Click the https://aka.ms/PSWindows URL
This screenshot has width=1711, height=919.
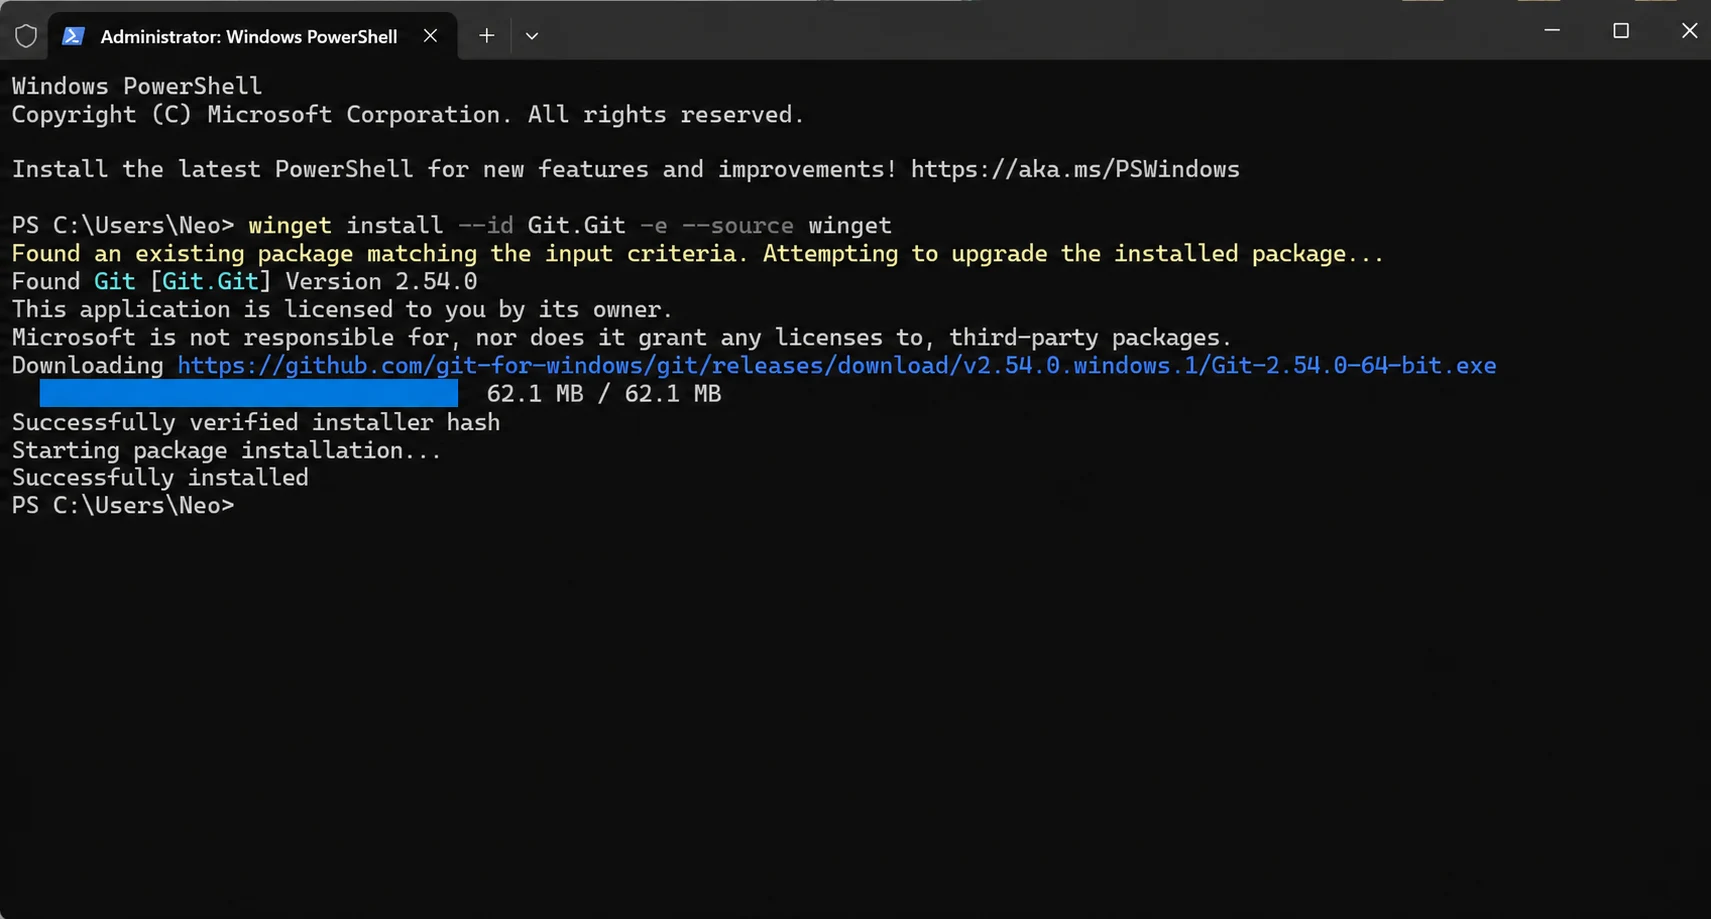tap(1075, 170)
